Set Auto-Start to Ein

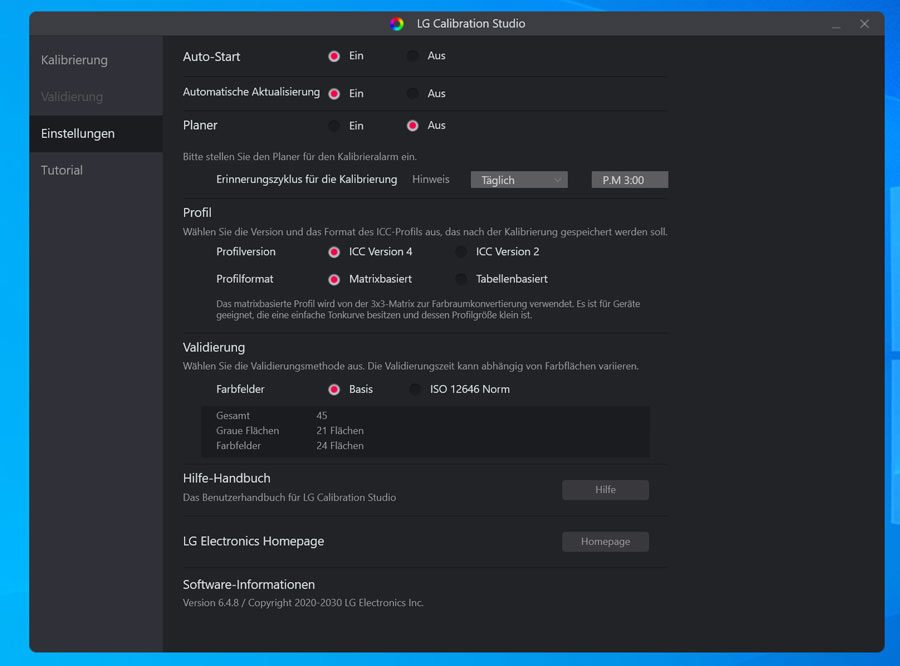(x=334, y=56)
